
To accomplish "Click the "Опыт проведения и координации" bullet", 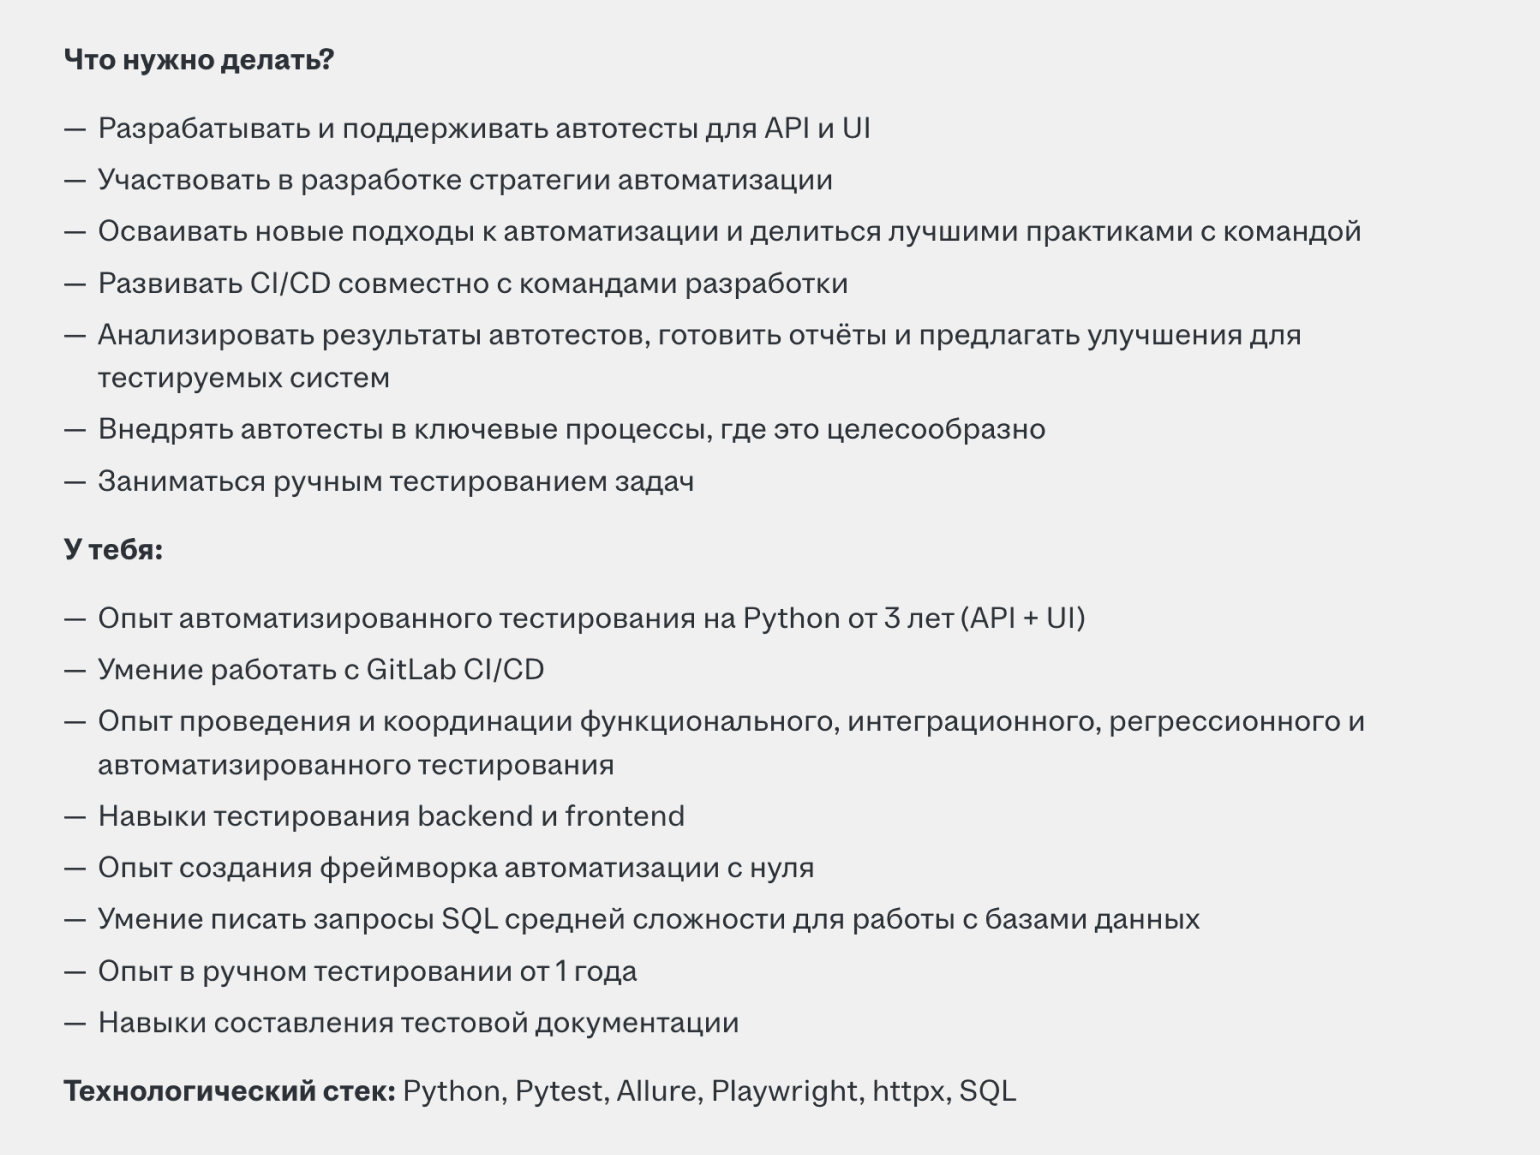I will click(x=731, y=722).
